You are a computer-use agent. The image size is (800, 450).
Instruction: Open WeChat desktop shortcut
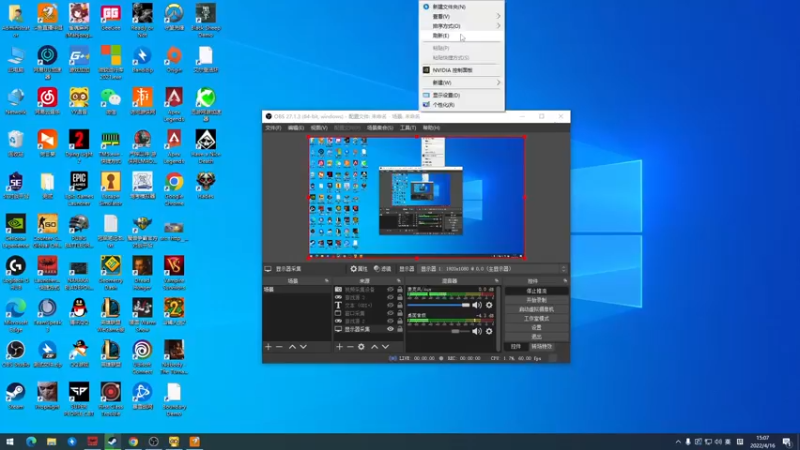[x=111, y=101]
